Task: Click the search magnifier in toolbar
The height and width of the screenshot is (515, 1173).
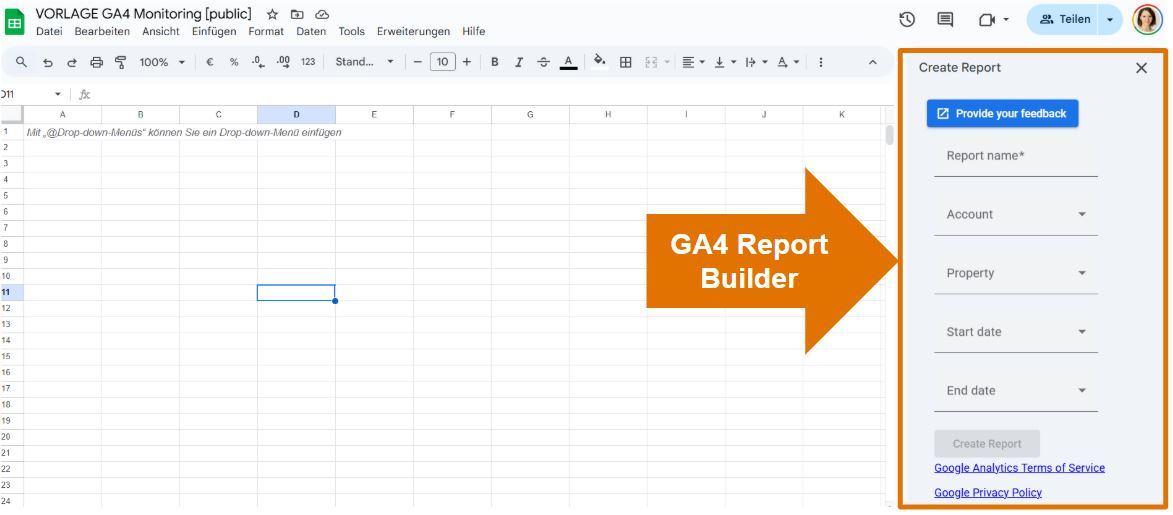Action: [x=21, y=62]
